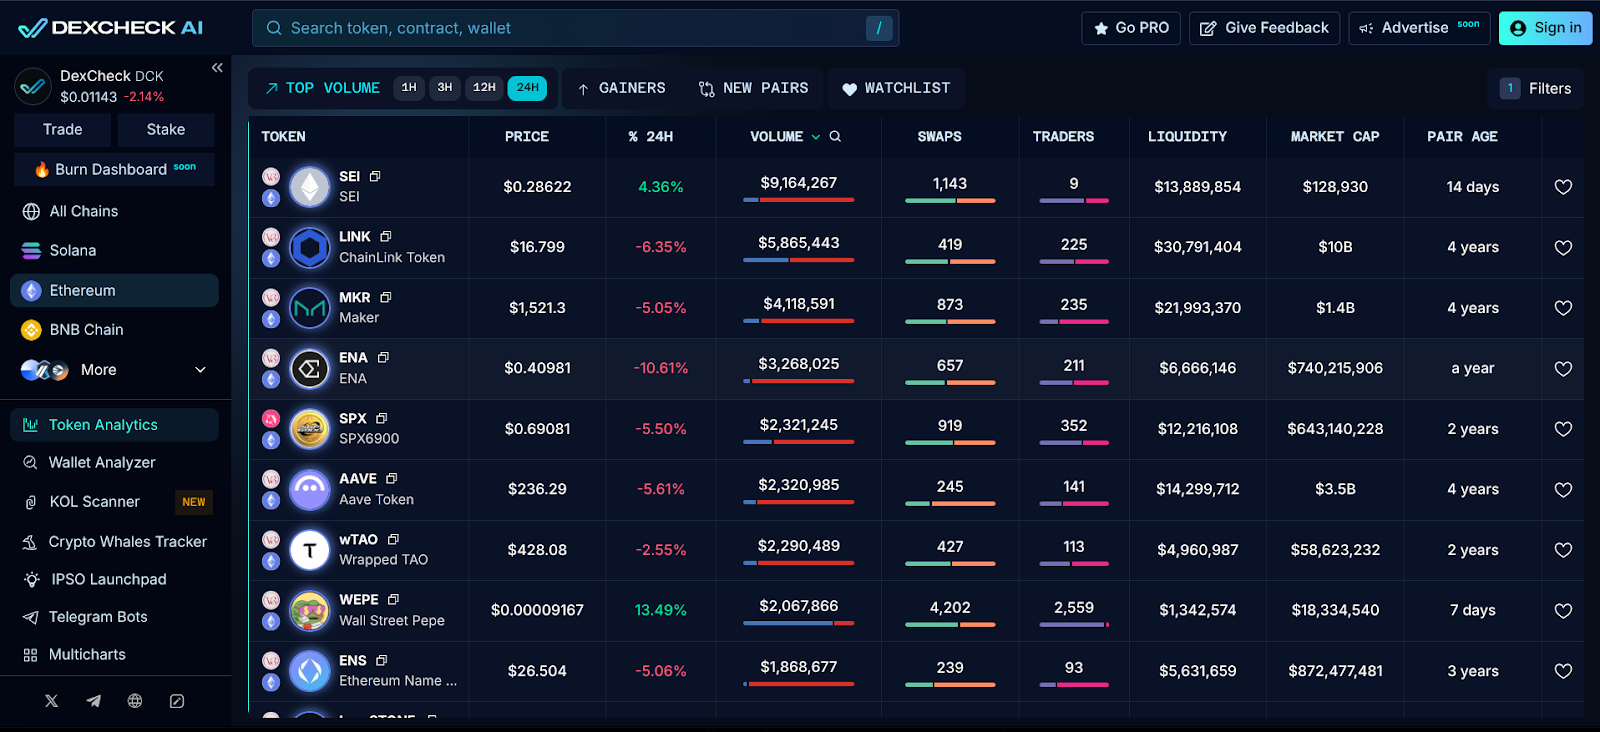Open the X (Twitter) social link
The image size is (1600, 732).
51,701
